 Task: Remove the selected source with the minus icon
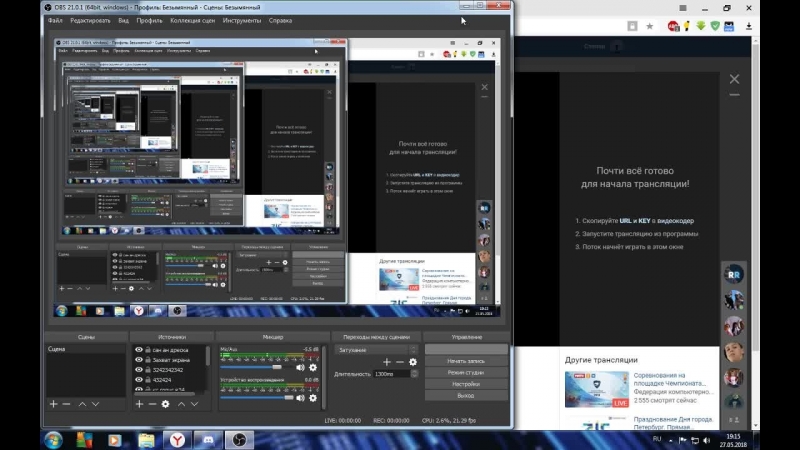point(152,404)
